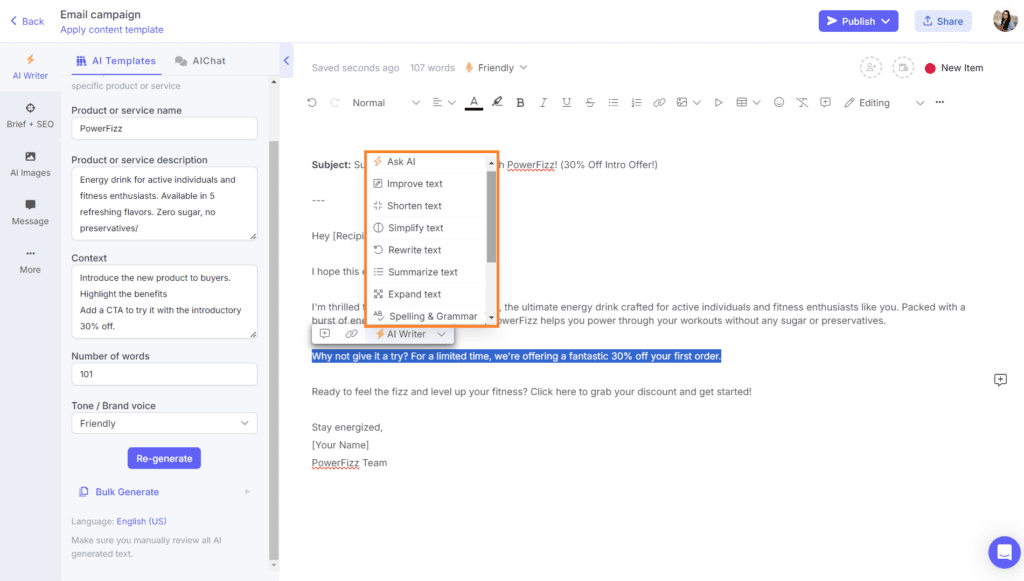Image resolution: width=1024 pixels, height=581 pixels.
Task: Choose Improve text from the menu
Action: tap(427, 183)
